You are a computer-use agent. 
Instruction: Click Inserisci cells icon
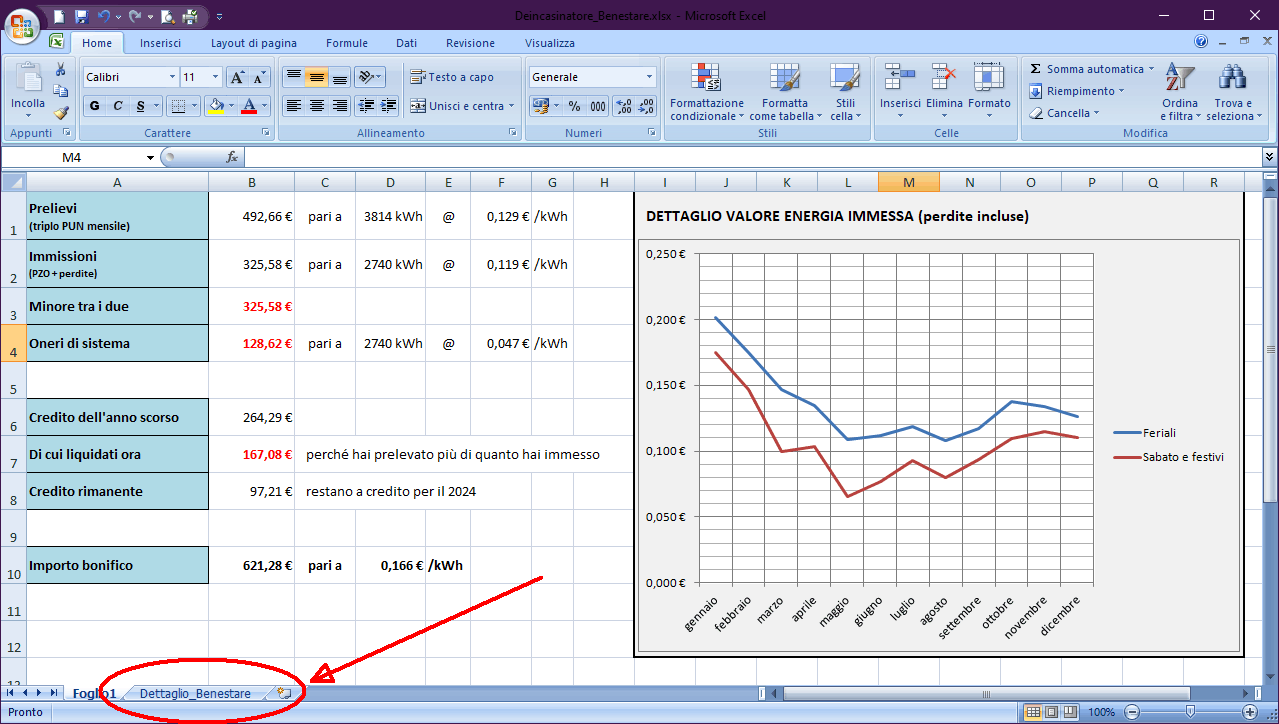900,92
